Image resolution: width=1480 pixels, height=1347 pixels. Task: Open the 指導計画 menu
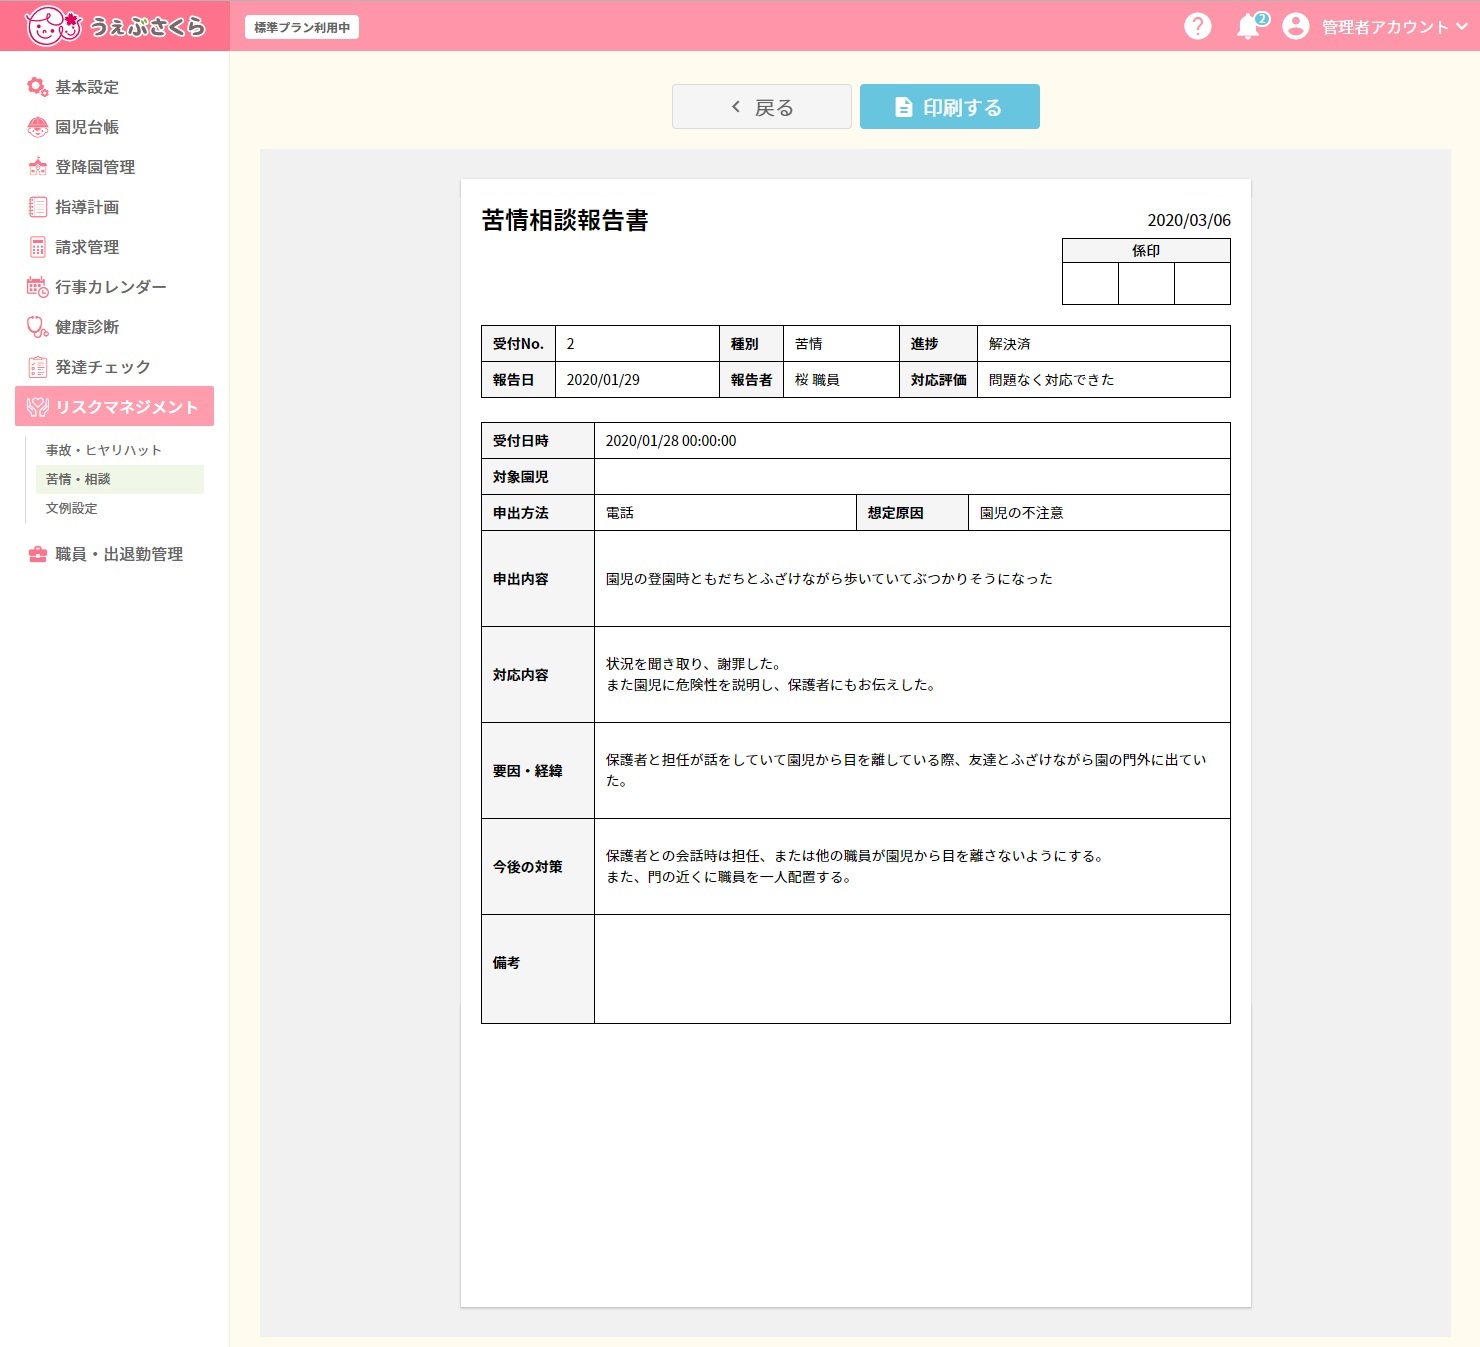pyautogui.click(x=115, y=207)
